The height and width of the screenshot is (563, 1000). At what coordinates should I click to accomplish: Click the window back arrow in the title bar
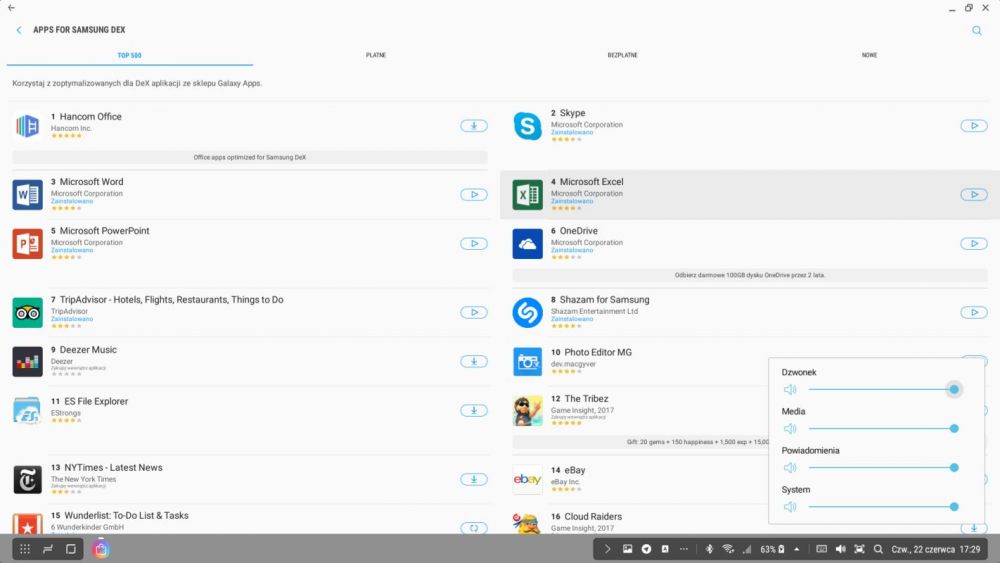pos(11,8)
